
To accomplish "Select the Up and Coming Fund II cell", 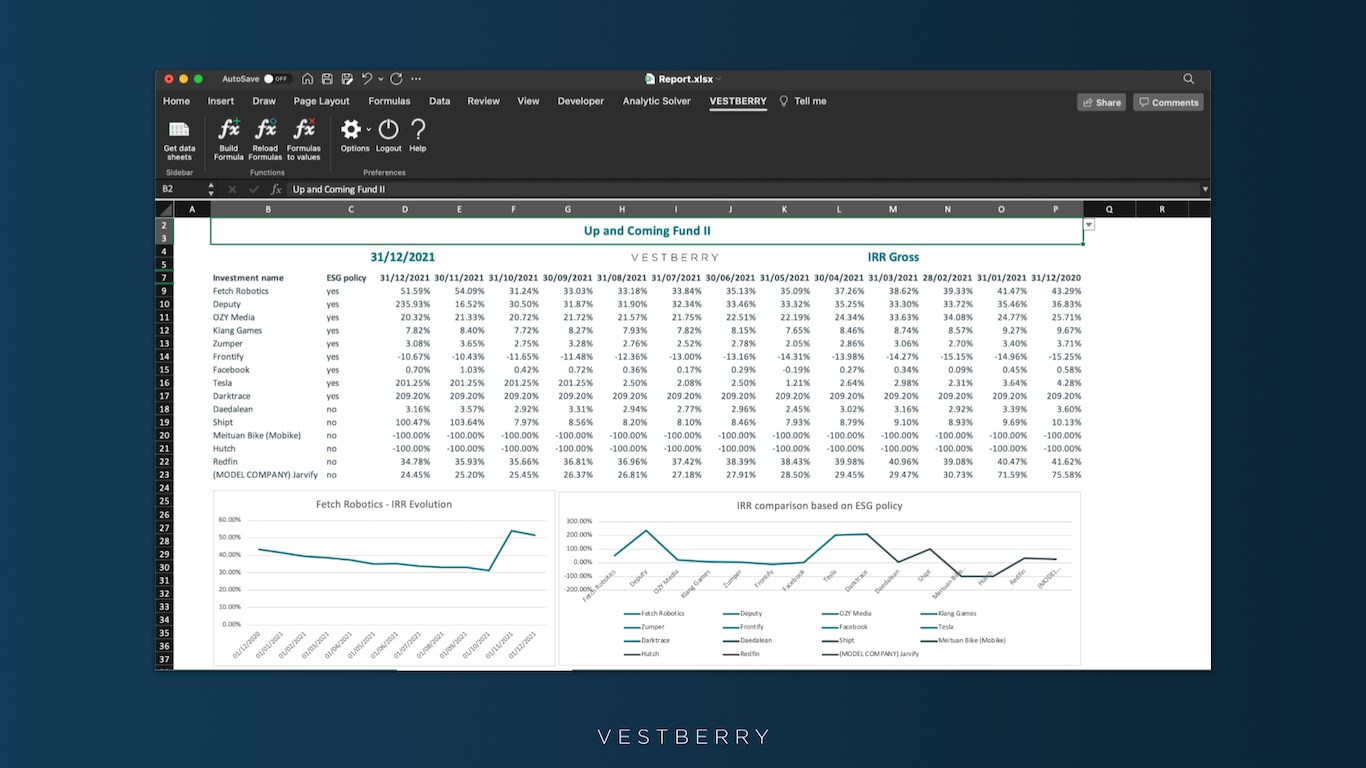I will click(647, 231).
